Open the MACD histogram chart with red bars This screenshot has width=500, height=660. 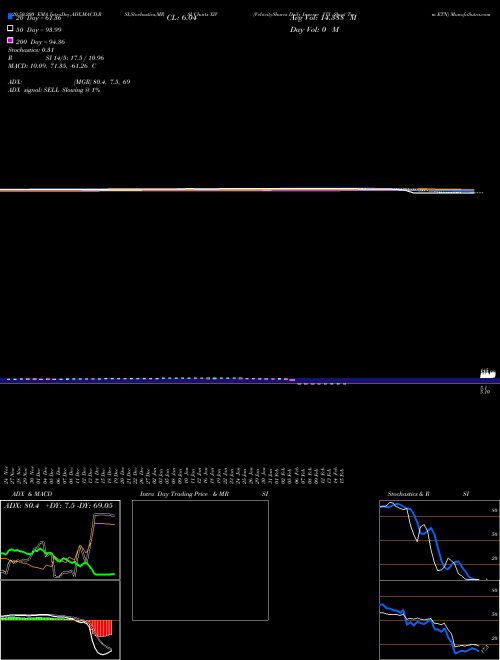pyautogui.click(x=60, y=620)
